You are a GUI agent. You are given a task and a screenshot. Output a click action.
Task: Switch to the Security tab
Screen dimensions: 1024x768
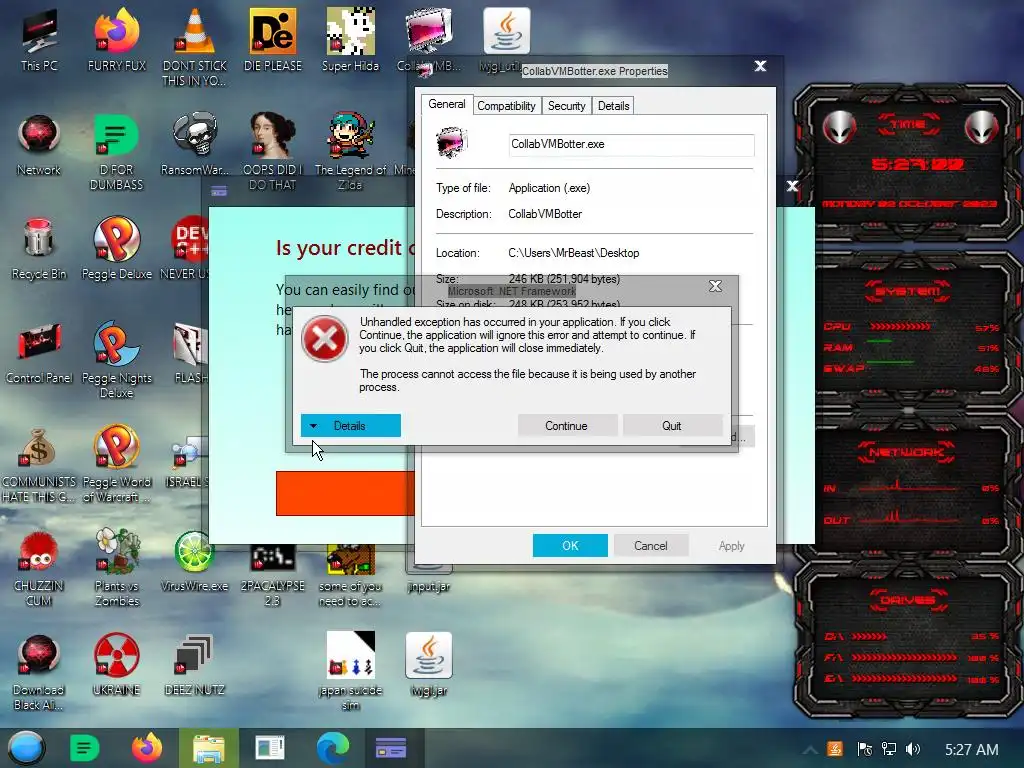click(x=566, y=106)
